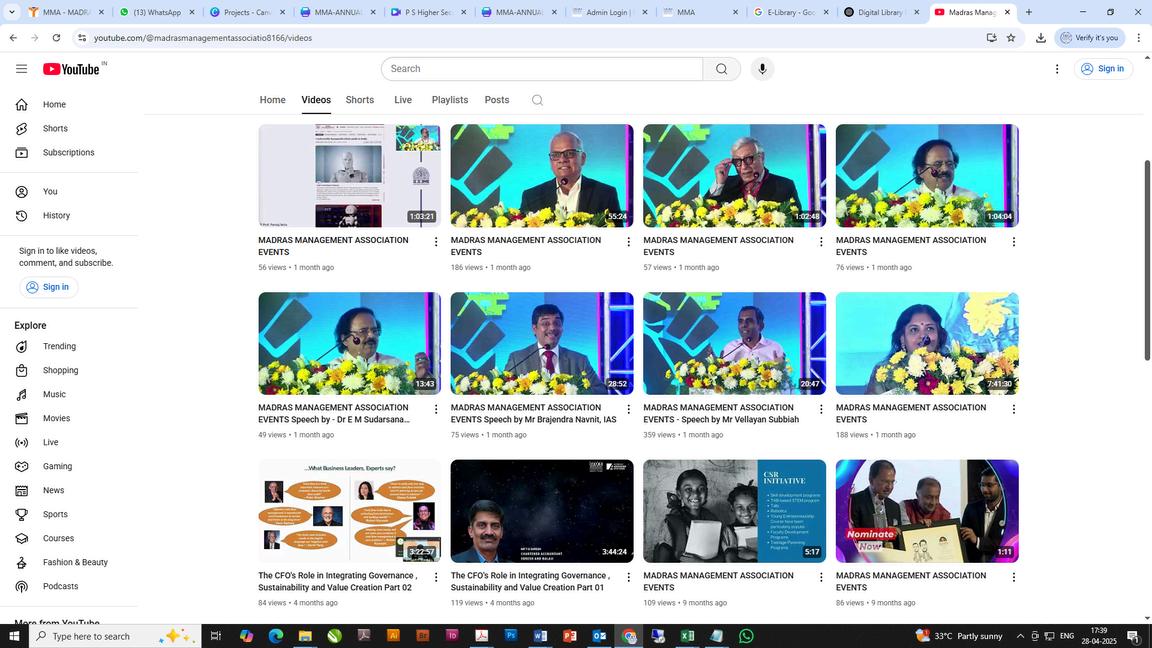The image size is (1152, 648).
Task: Search within channel using magnifier icon
Action: pos(537,101)
